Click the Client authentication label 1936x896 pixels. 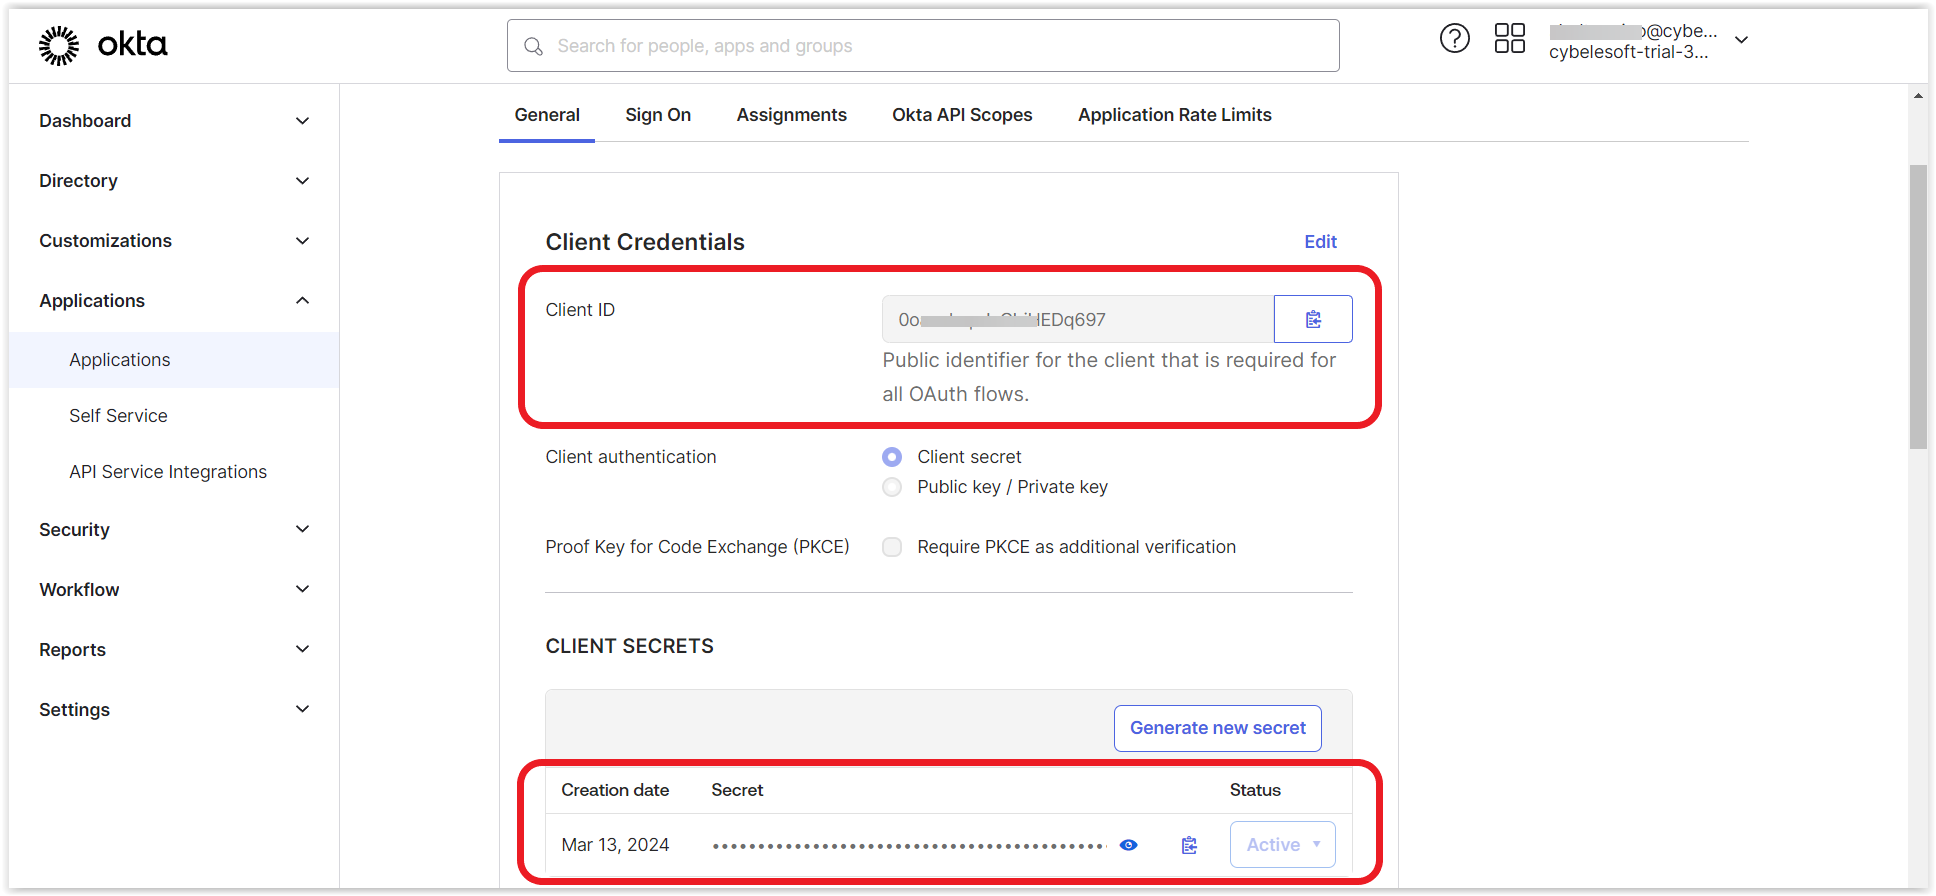[631, 457]
